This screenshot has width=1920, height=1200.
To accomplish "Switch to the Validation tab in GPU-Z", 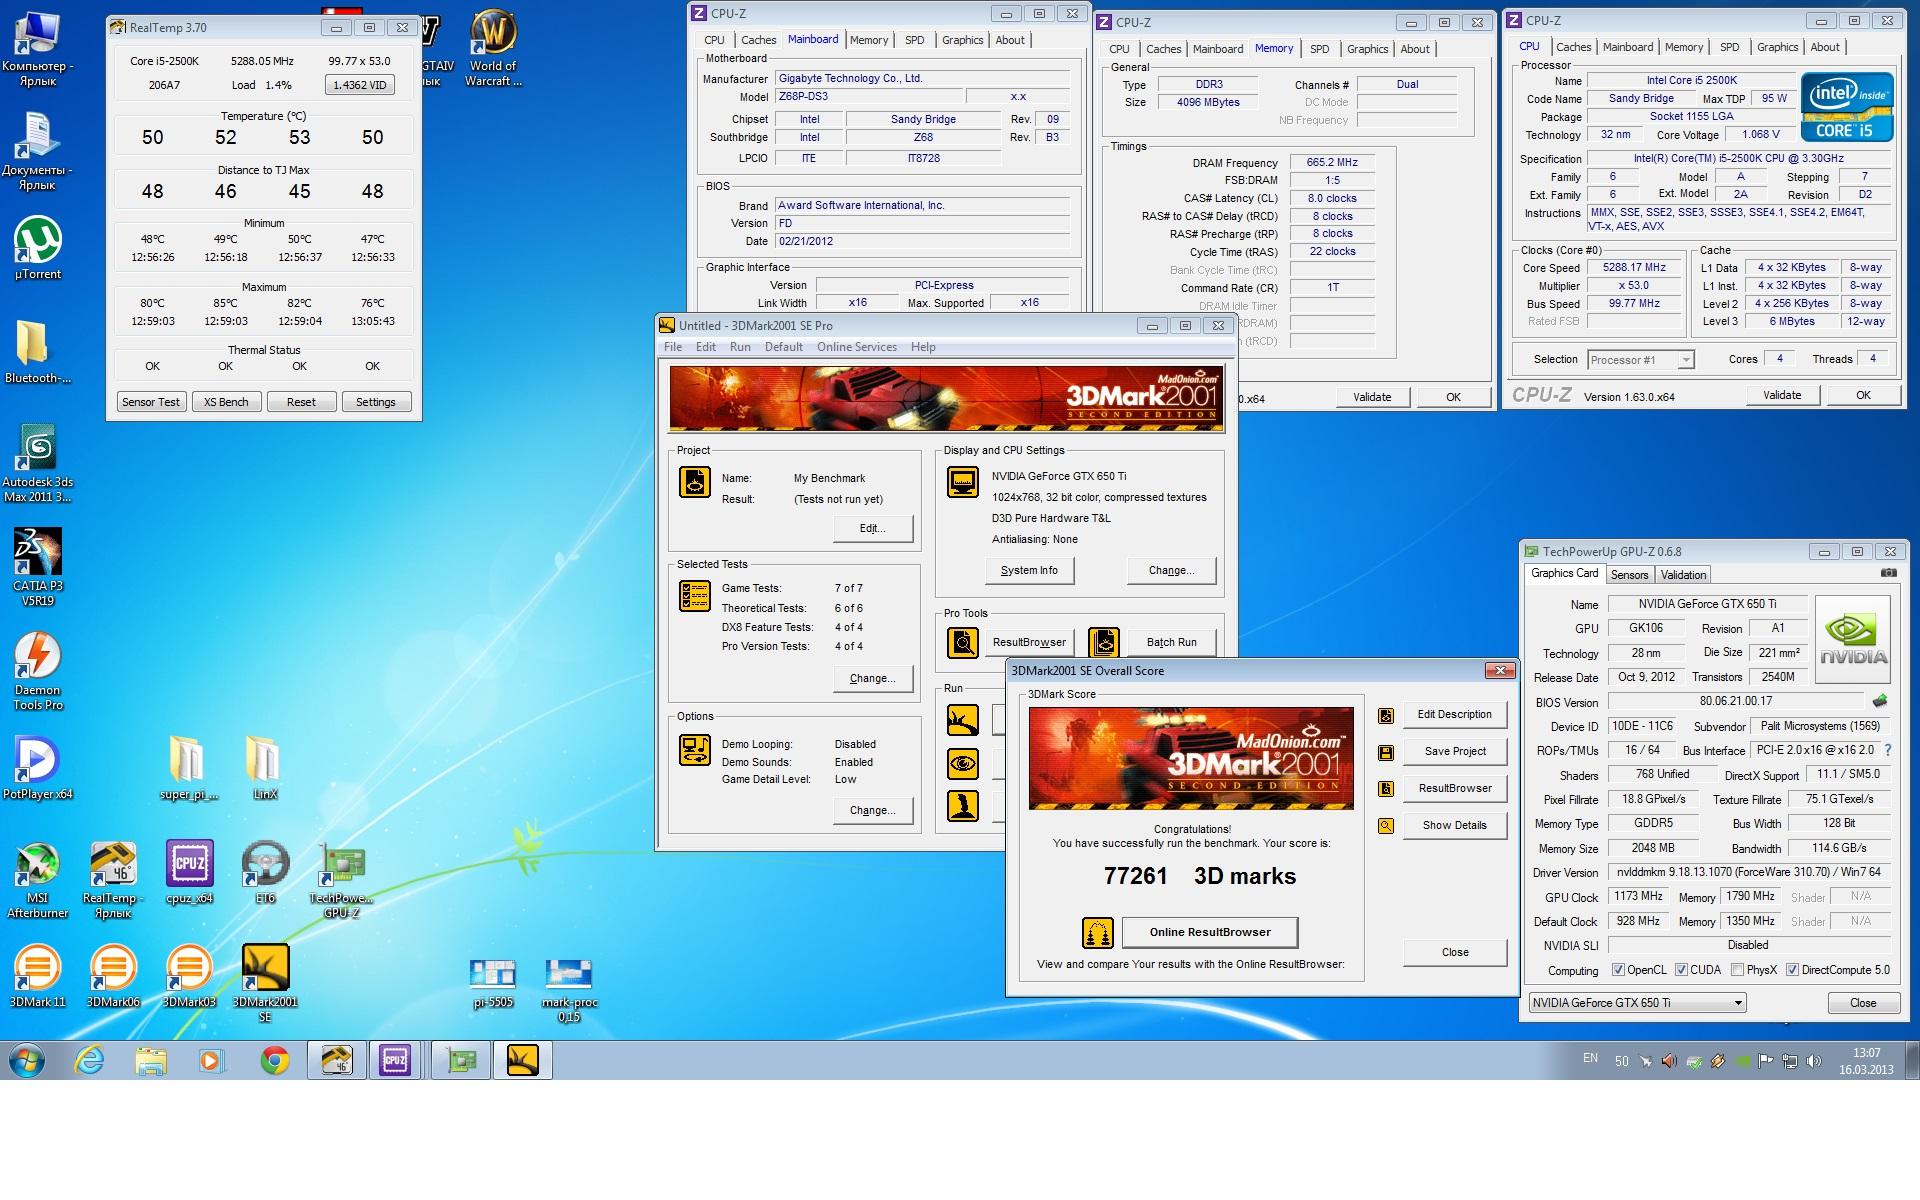I will [1683, 575].
